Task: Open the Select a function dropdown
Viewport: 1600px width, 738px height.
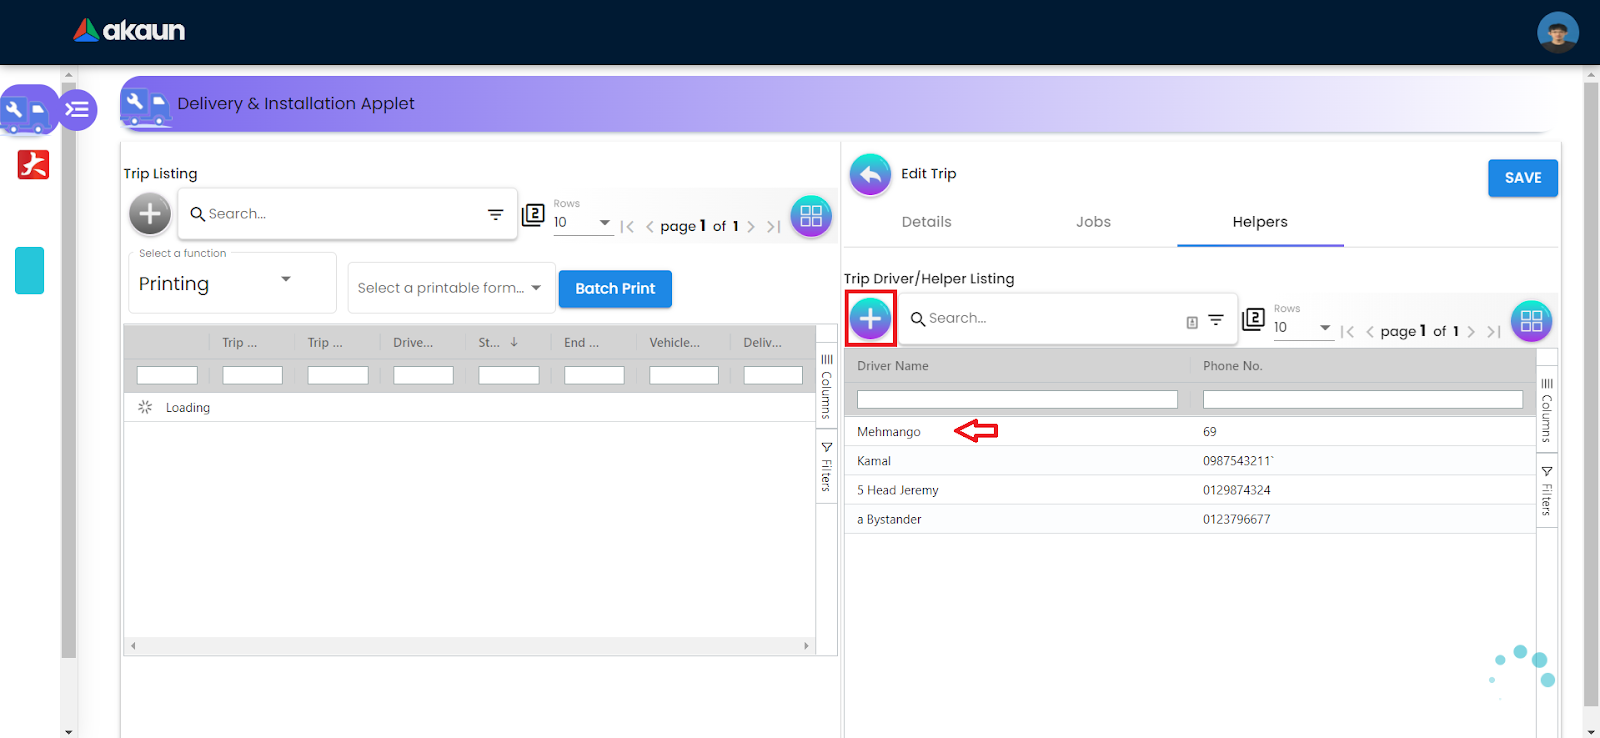Action: [x=232, y=284]
